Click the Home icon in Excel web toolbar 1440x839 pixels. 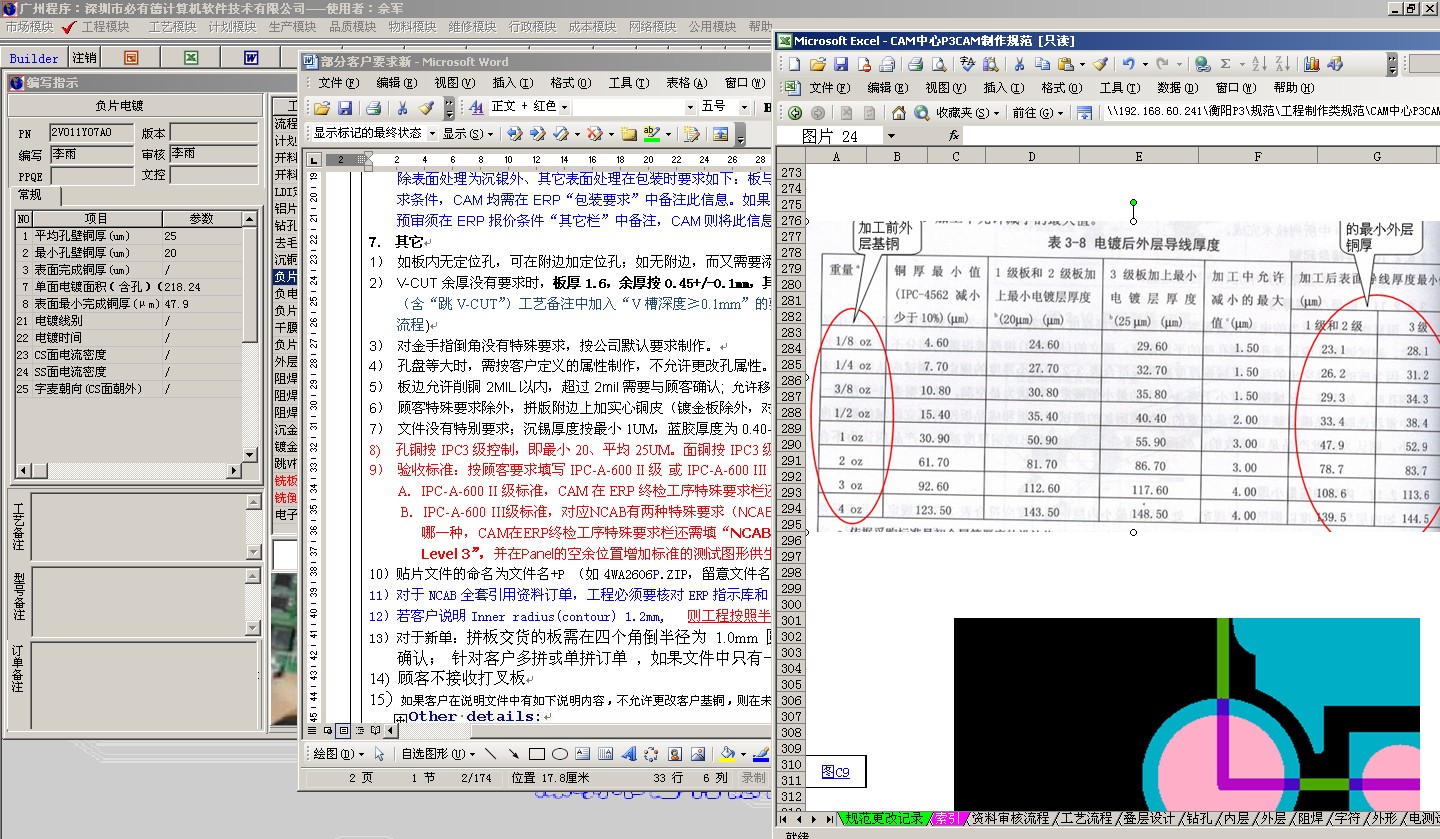coord(898,113)
